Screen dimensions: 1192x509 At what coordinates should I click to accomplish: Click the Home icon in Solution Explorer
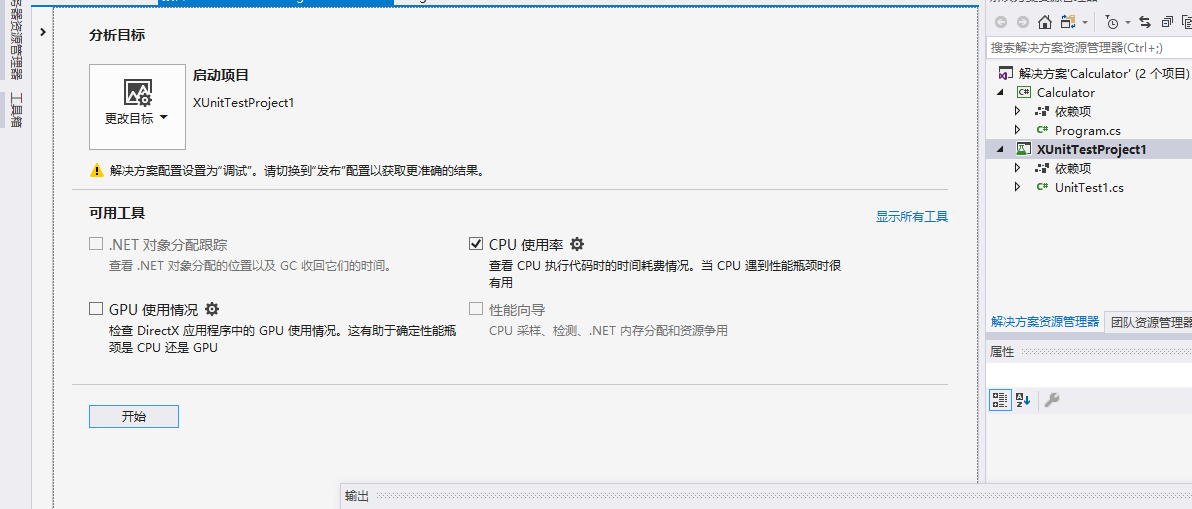click(x=1045, y=22)
